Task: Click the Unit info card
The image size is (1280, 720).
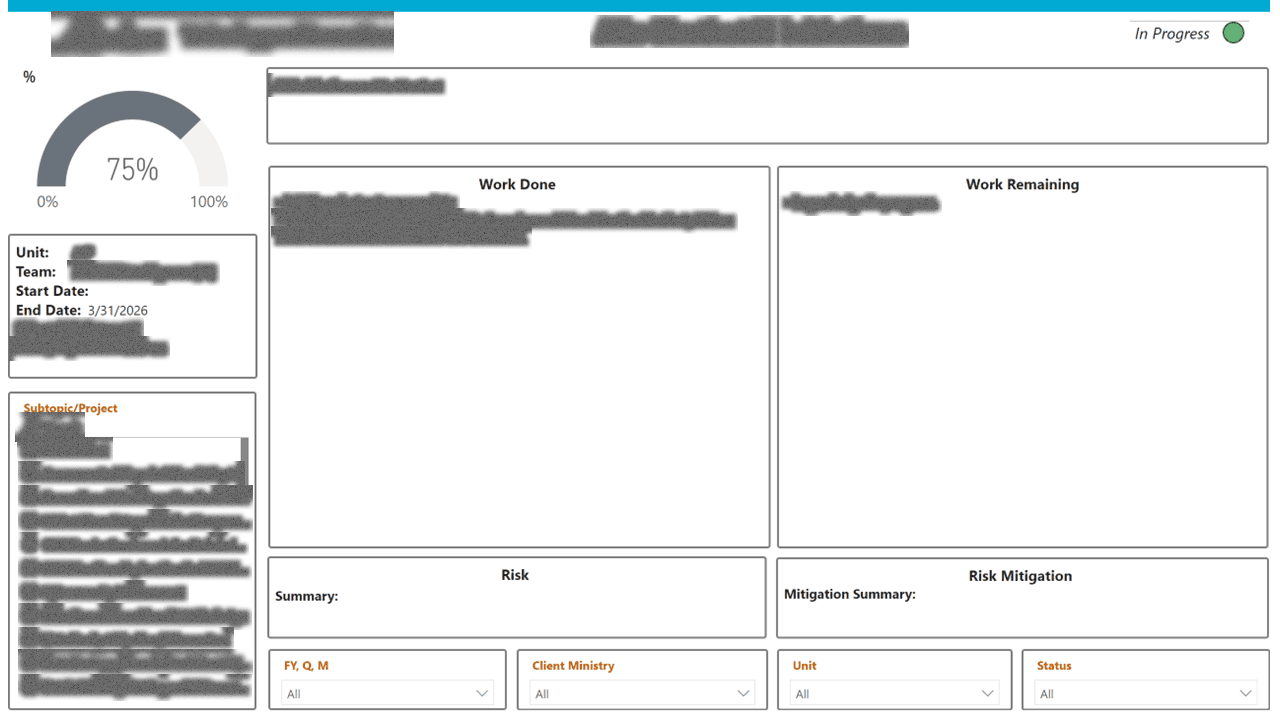Action: tap(132, 305)
